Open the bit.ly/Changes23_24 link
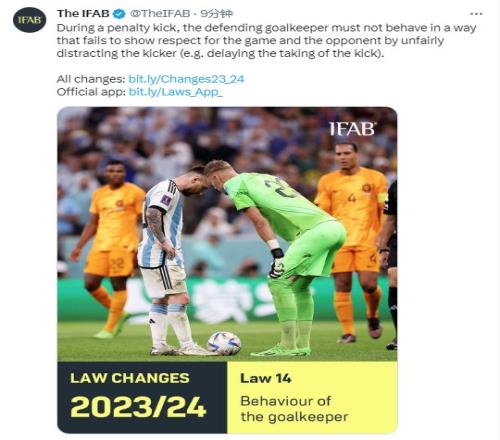This screenshot has height=440, width=500. pyautogui.click(x=186, y=79)
